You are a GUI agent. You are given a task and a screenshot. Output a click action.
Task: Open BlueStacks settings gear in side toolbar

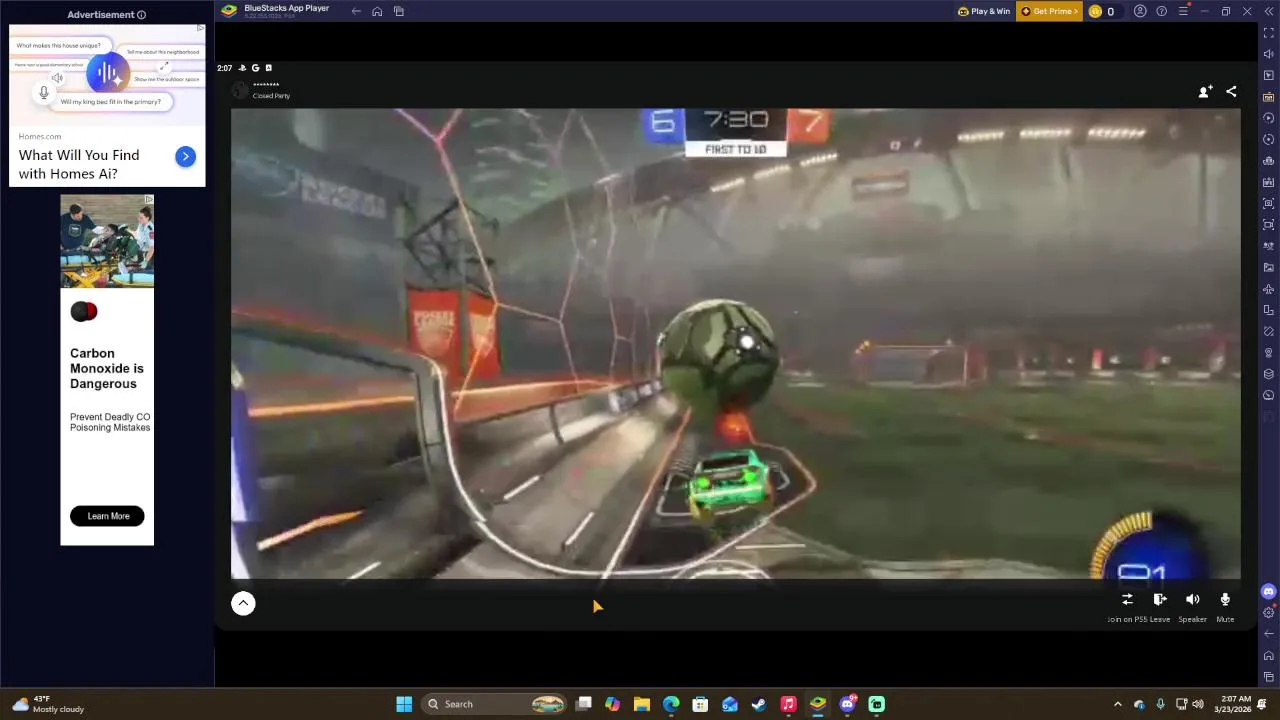[x=1269, y=612]
